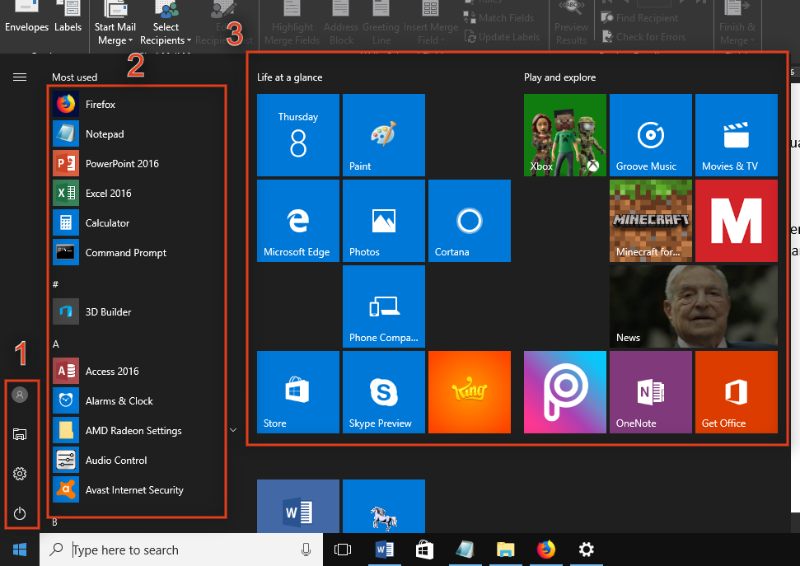Open the Movies & TV tile

point(737,135)
